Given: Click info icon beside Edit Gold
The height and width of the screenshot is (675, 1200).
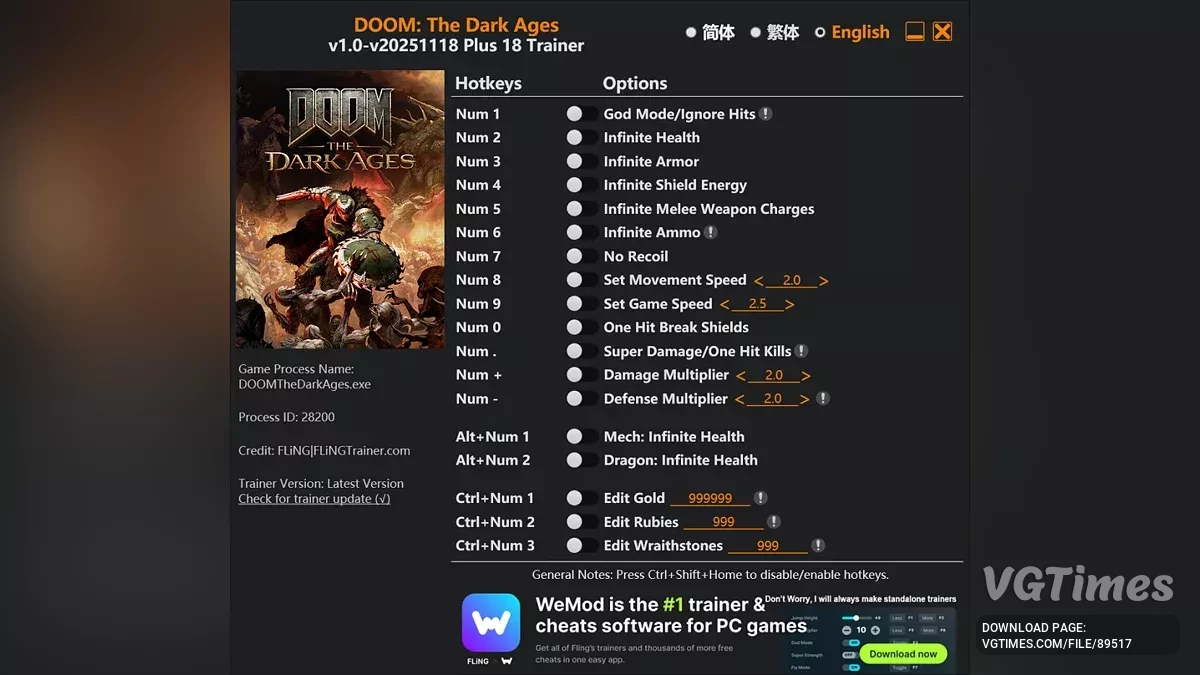Looking at the screenshot, I should [760, 498].
